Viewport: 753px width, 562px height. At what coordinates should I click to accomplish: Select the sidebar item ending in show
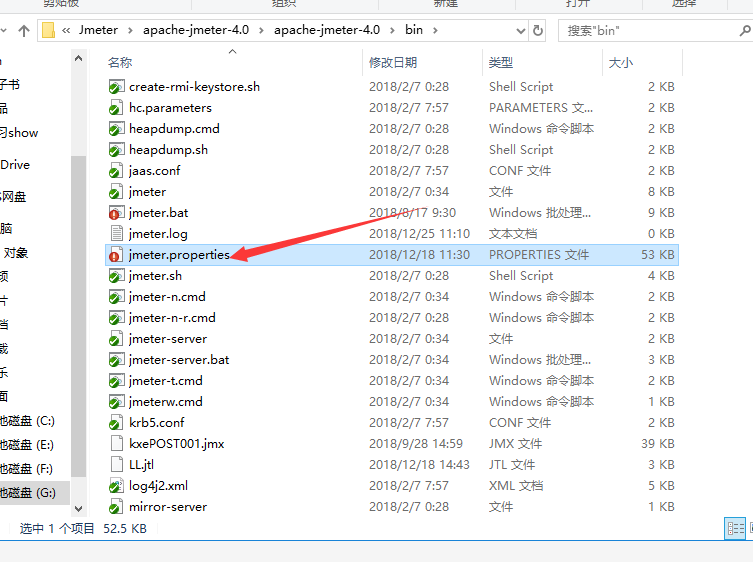tap(19, 133)
